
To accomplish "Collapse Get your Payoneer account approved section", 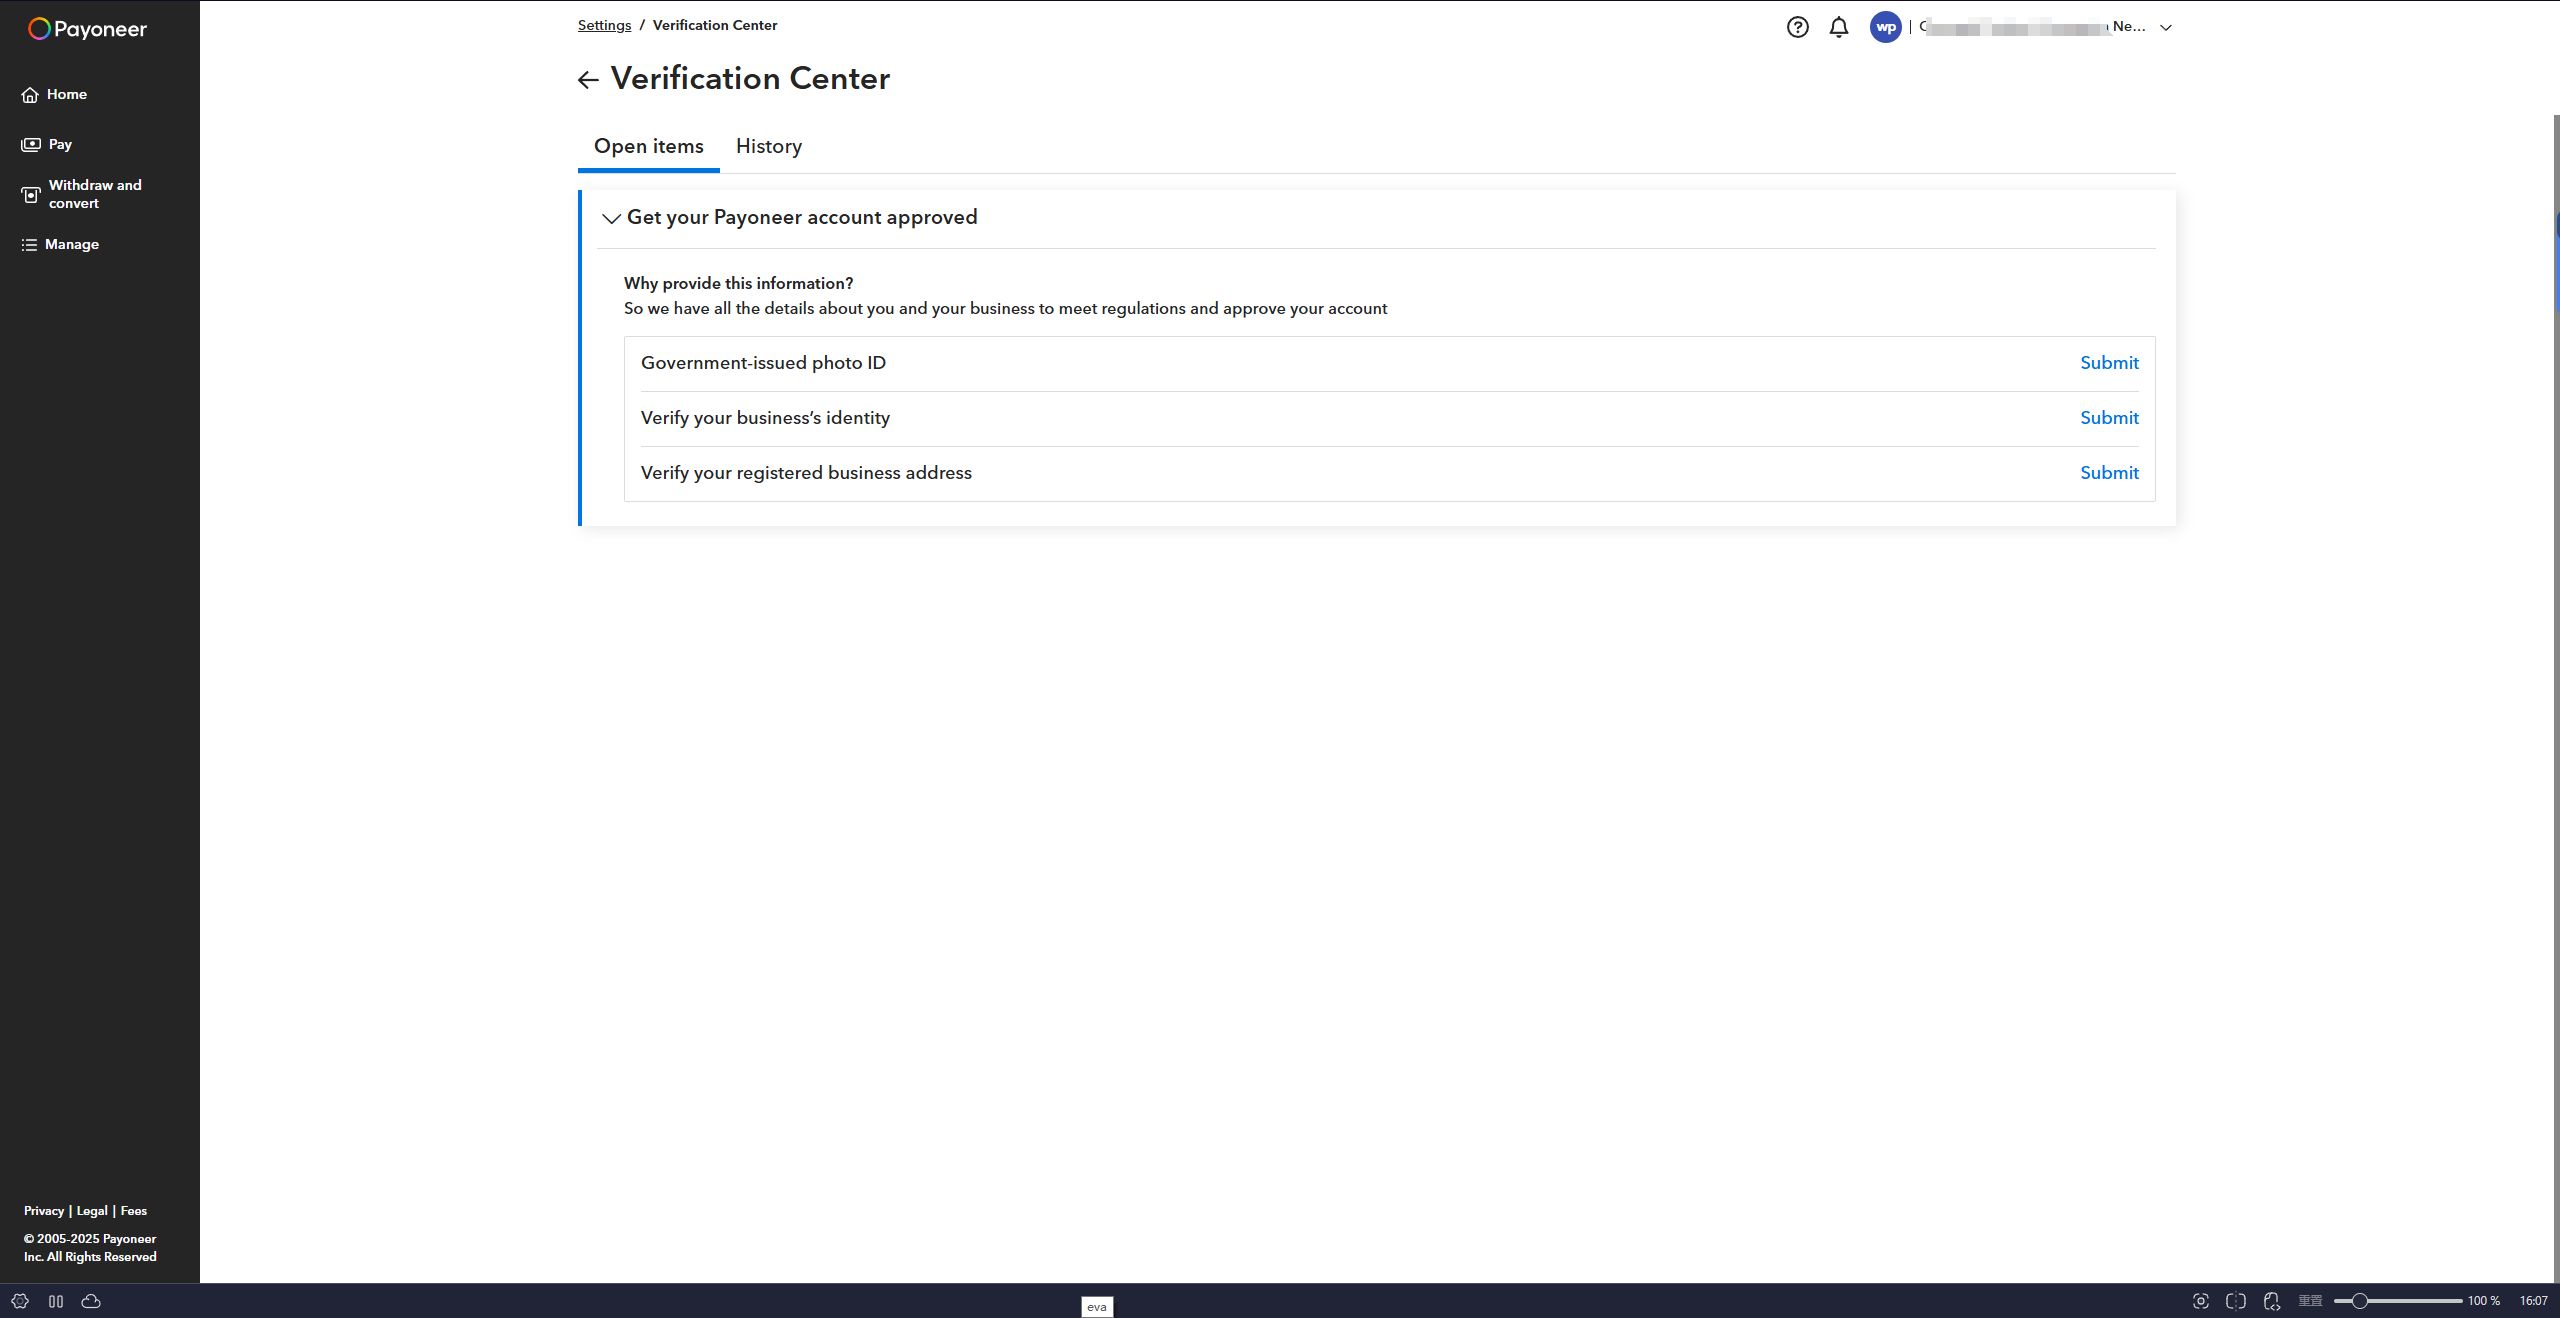I will pos(611,218).
